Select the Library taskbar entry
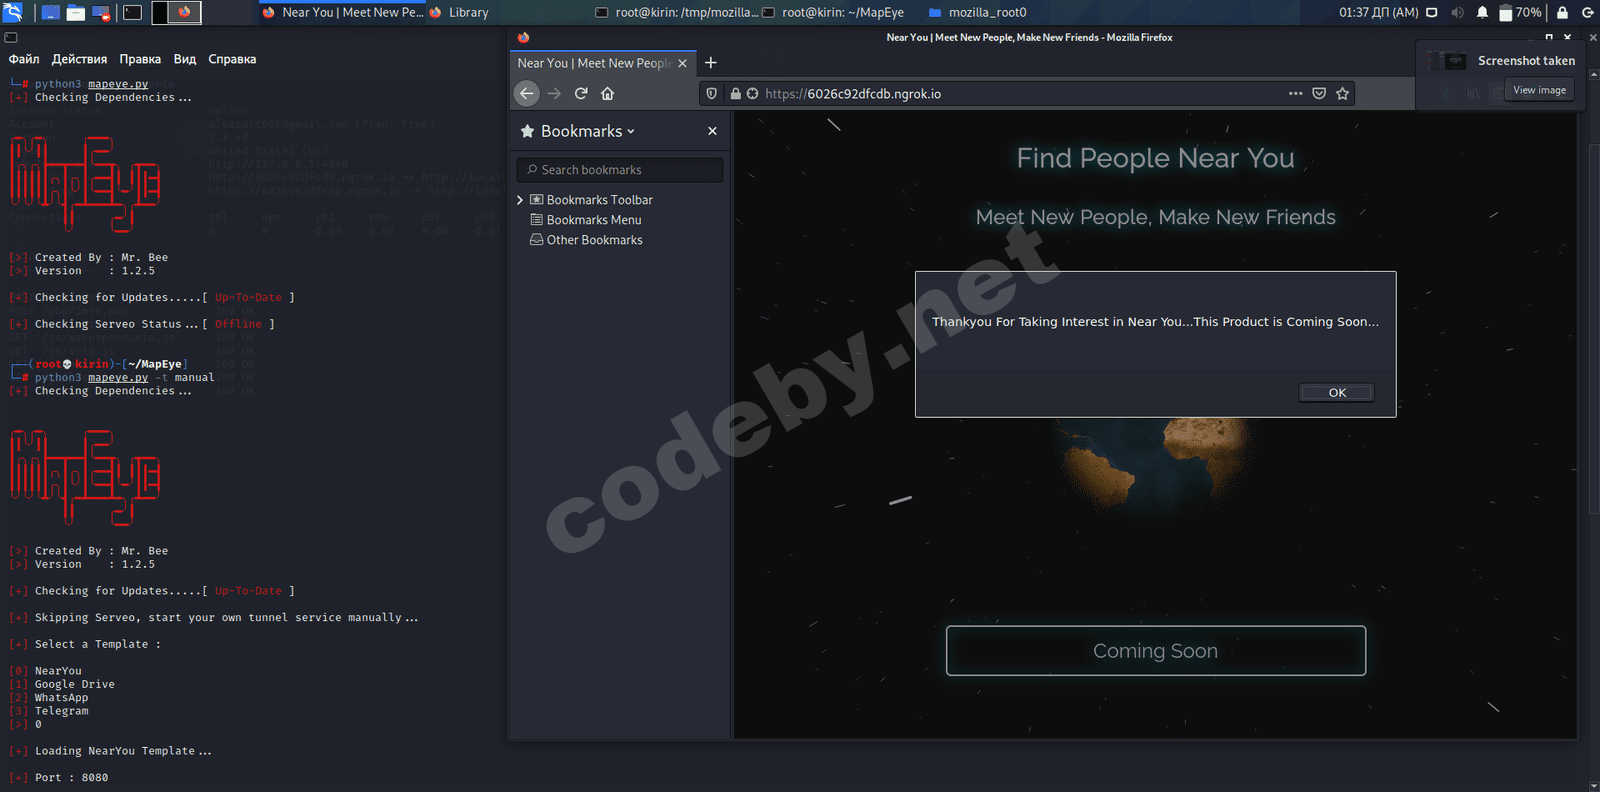The image size is (1600, 792). (460, 12)
